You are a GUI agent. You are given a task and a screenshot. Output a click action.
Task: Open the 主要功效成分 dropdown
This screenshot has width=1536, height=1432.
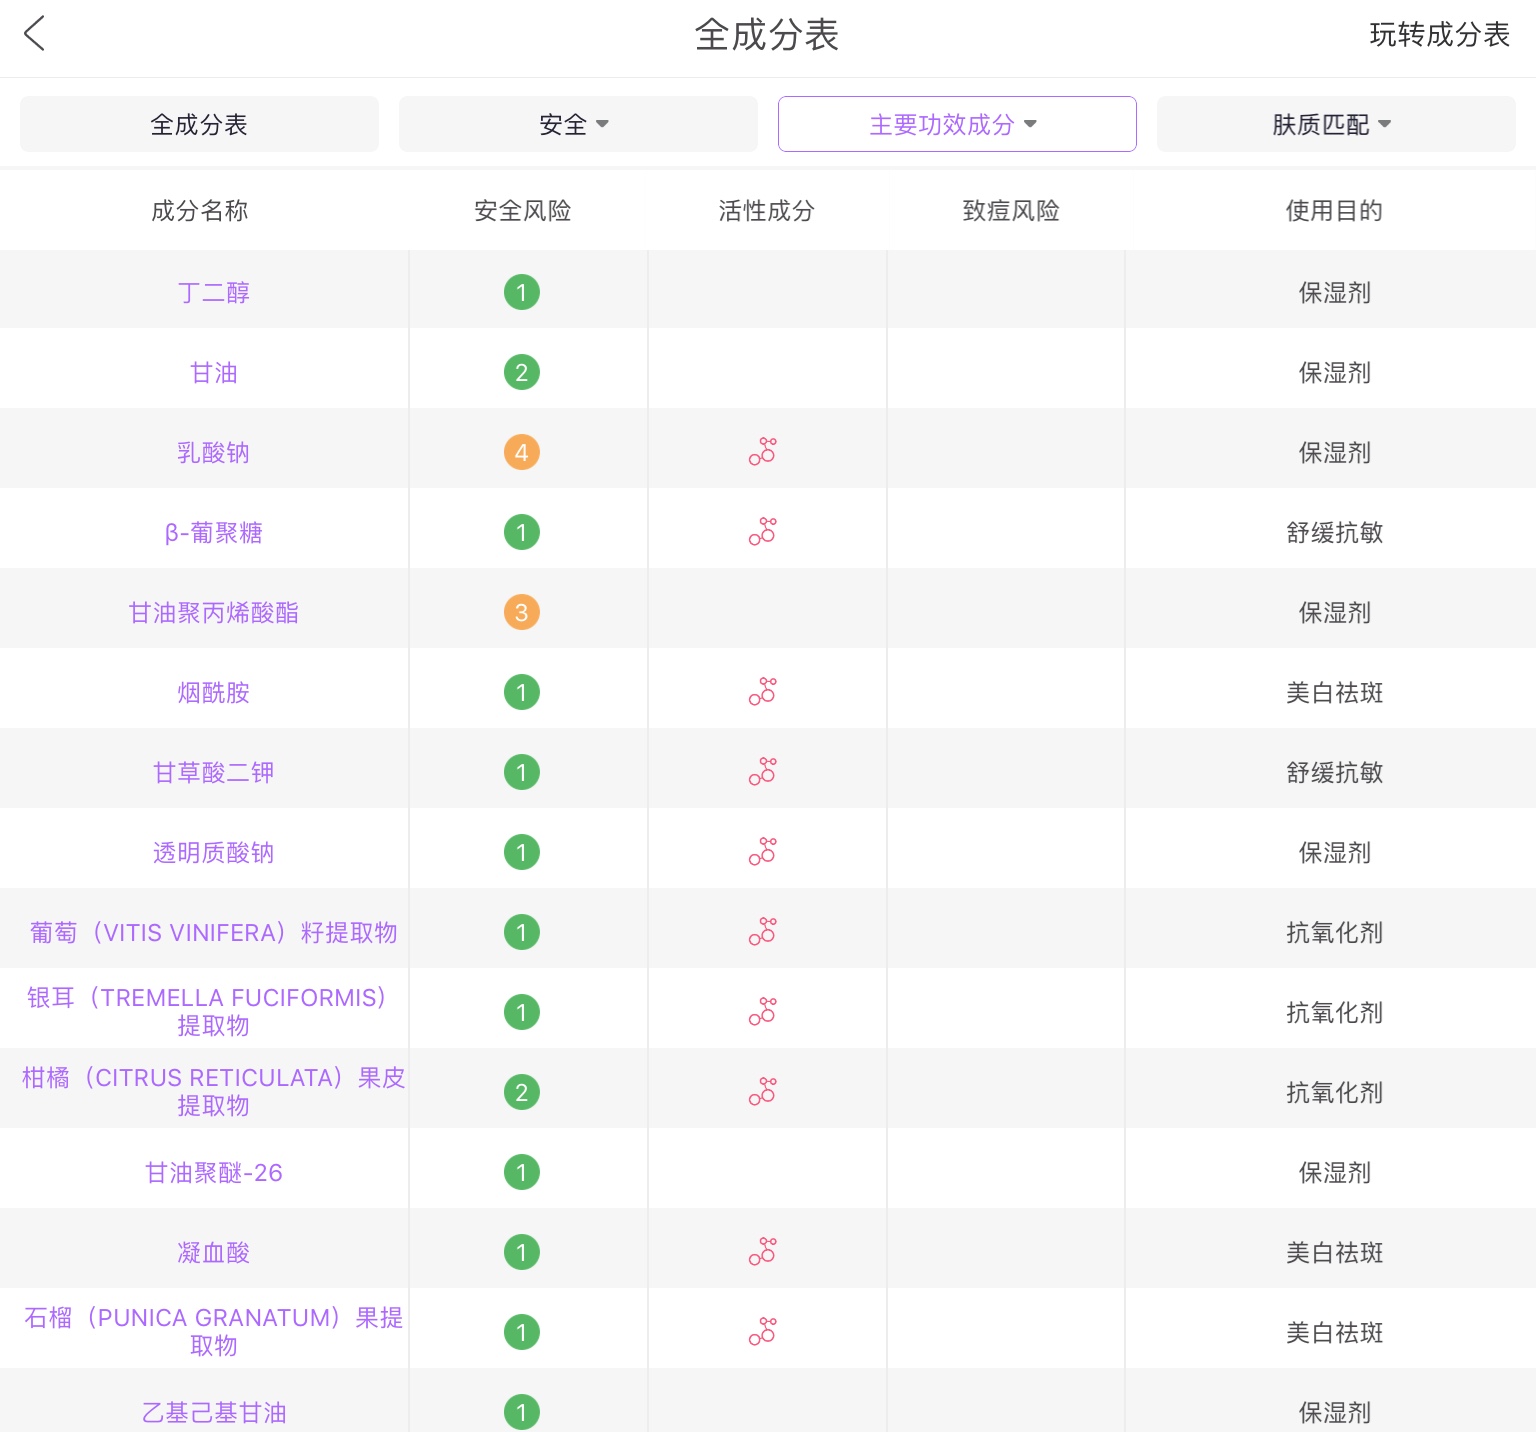pyautogui.click(x=957, y=124)
